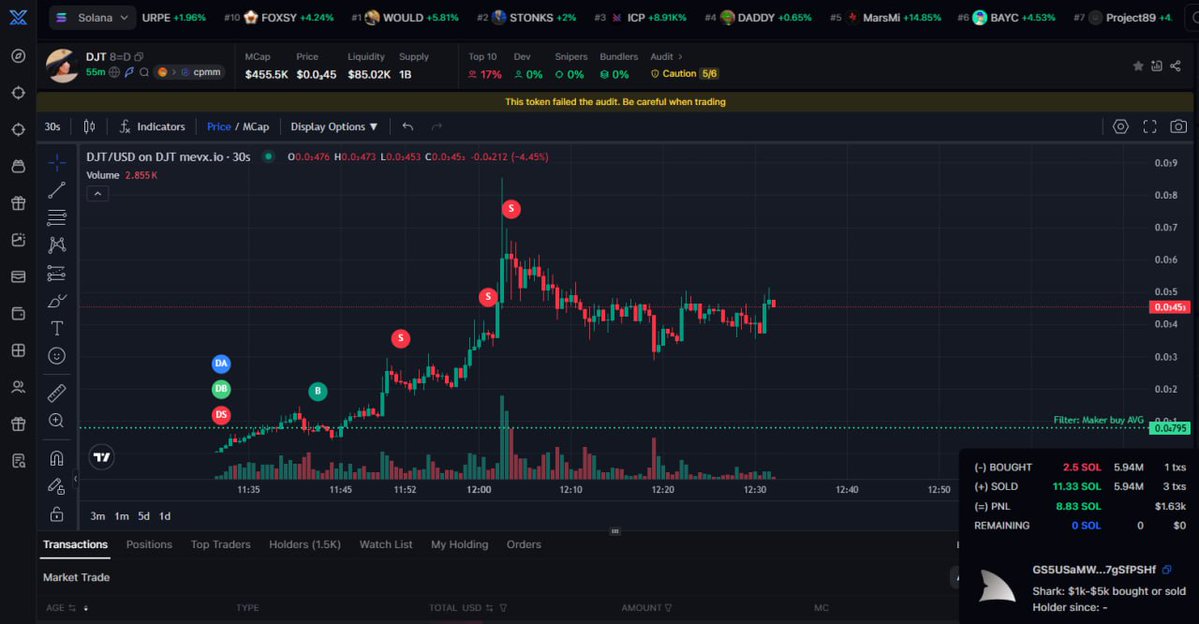Image resolution: width=1199 pixels, height=624 pixels.
Task: Open the Orders tab
Action: [x=524, y=544]
